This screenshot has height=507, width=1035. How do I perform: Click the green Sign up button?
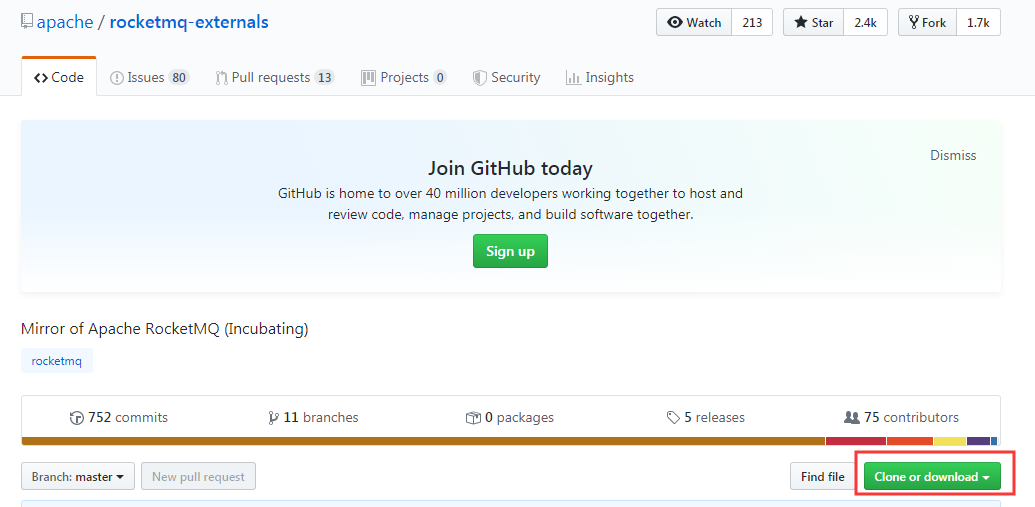coord(510,251)
